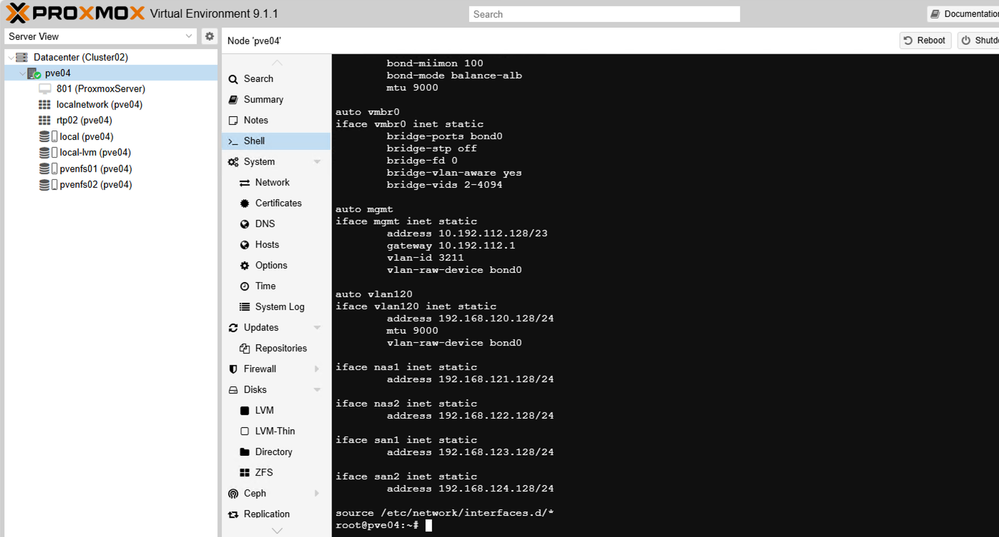Viewport: 999px width, 537px height.
Task: Click the Hosts globe icon
Action: pos(245,245)
